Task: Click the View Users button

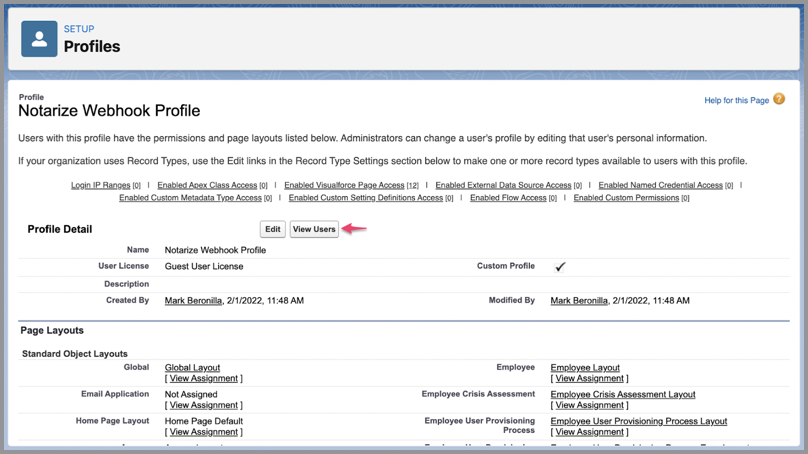Action: 314,229
